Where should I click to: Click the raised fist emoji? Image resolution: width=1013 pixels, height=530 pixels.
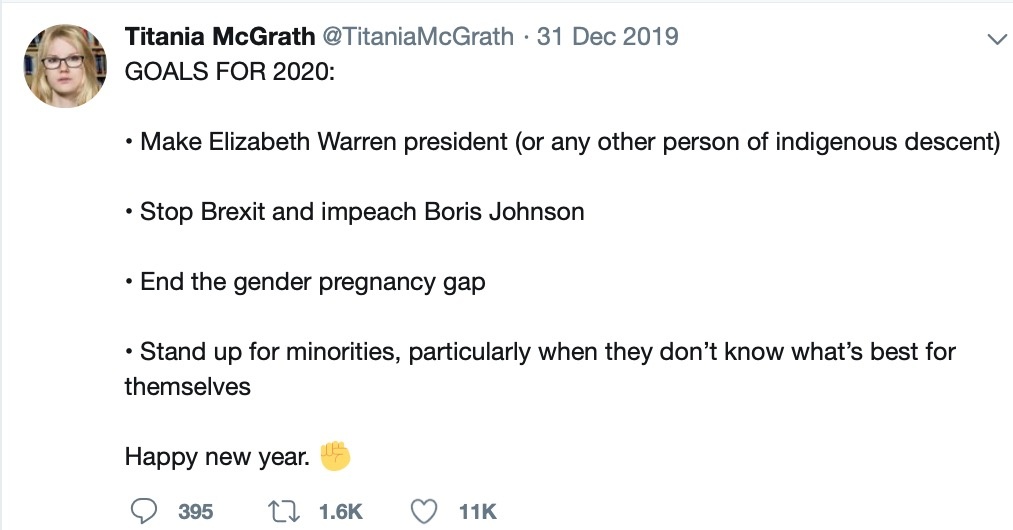pos(335,456)
